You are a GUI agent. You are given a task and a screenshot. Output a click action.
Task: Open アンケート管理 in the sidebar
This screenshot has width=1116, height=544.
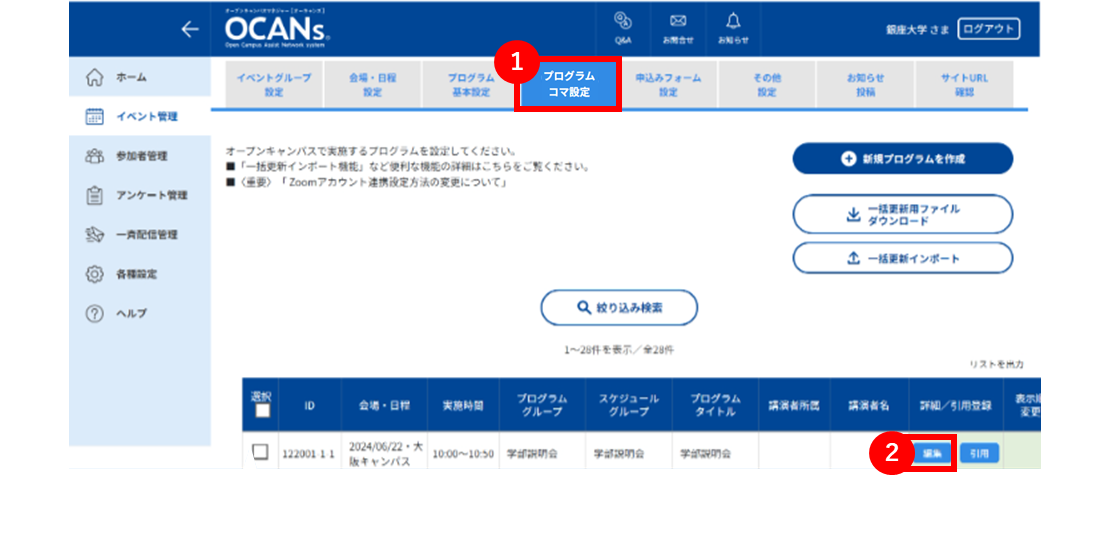coord(140,195)
